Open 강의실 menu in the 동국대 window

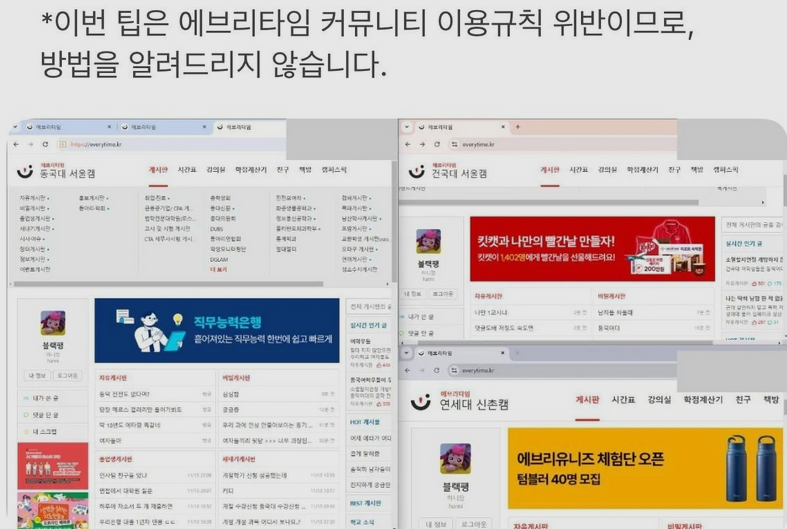click(x=216, y=170)
